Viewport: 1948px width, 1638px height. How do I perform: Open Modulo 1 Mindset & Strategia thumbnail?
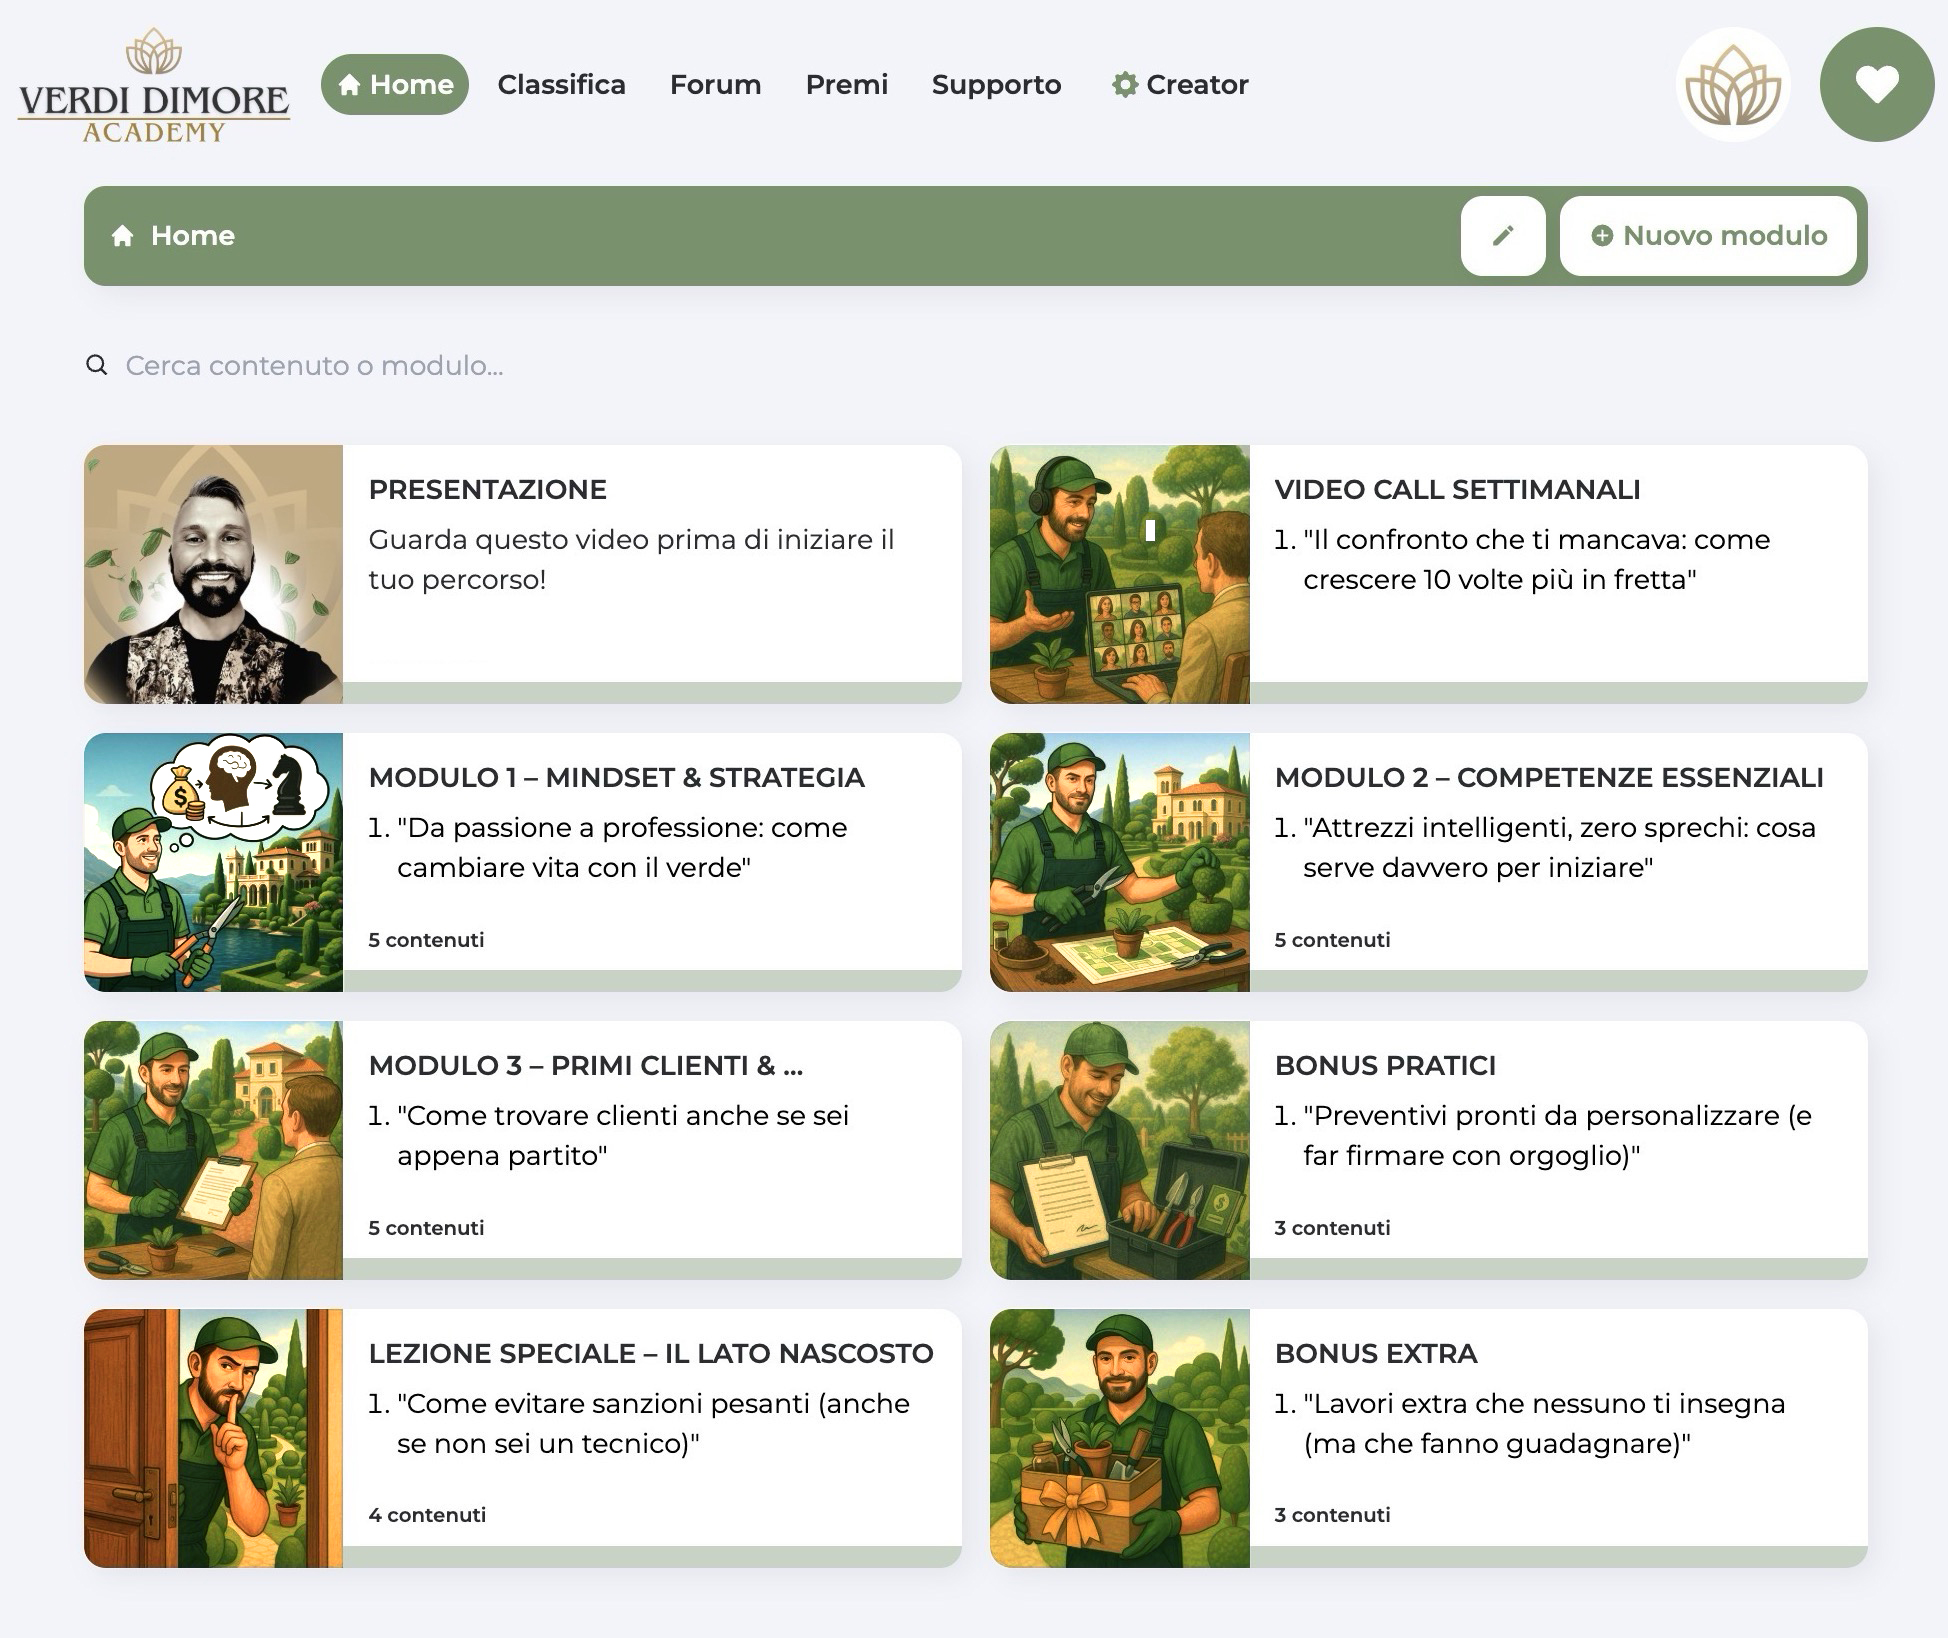213,862
